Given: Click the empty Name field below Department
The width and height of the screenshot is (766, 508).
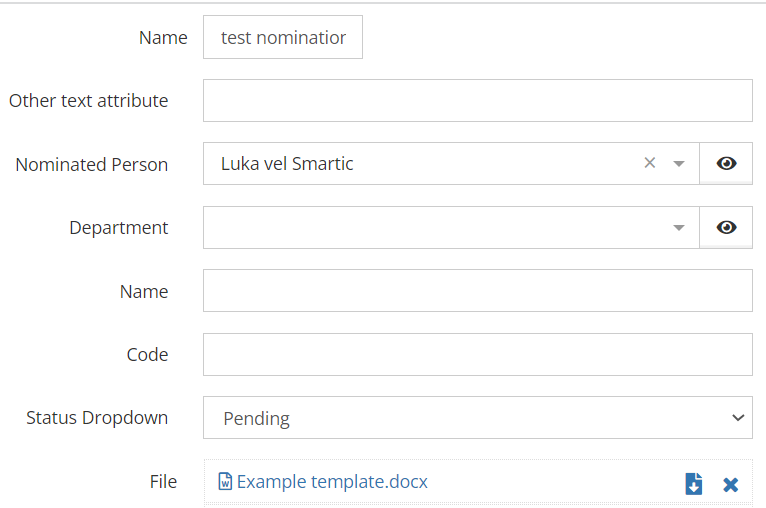Looking at the screenshot, I should coord(478,291).
